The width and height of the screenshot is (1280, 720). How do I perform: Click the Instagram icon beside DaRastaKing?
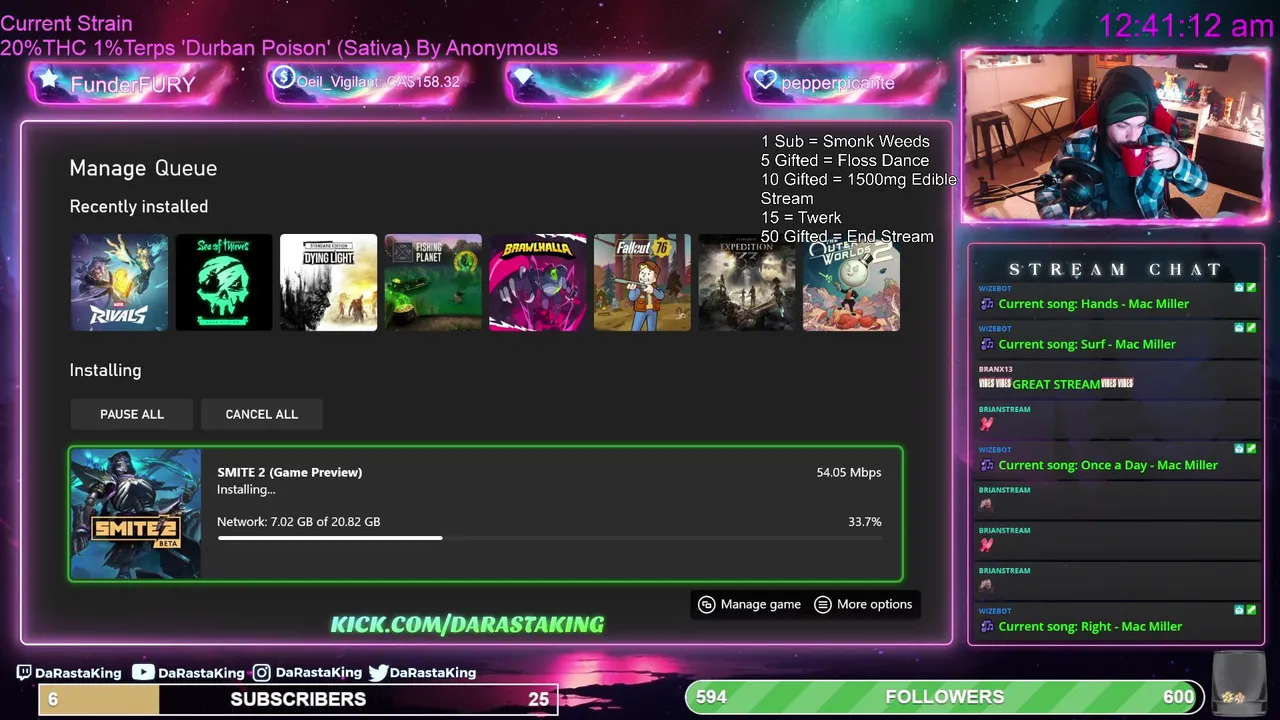coord(262,673)
